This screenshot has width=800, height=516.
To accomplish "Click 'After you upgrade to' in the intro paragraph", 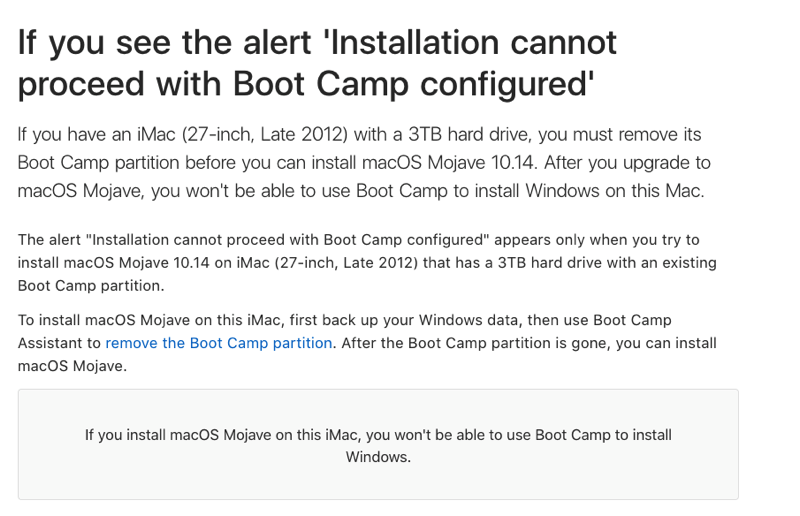I will tap(627, 163).
